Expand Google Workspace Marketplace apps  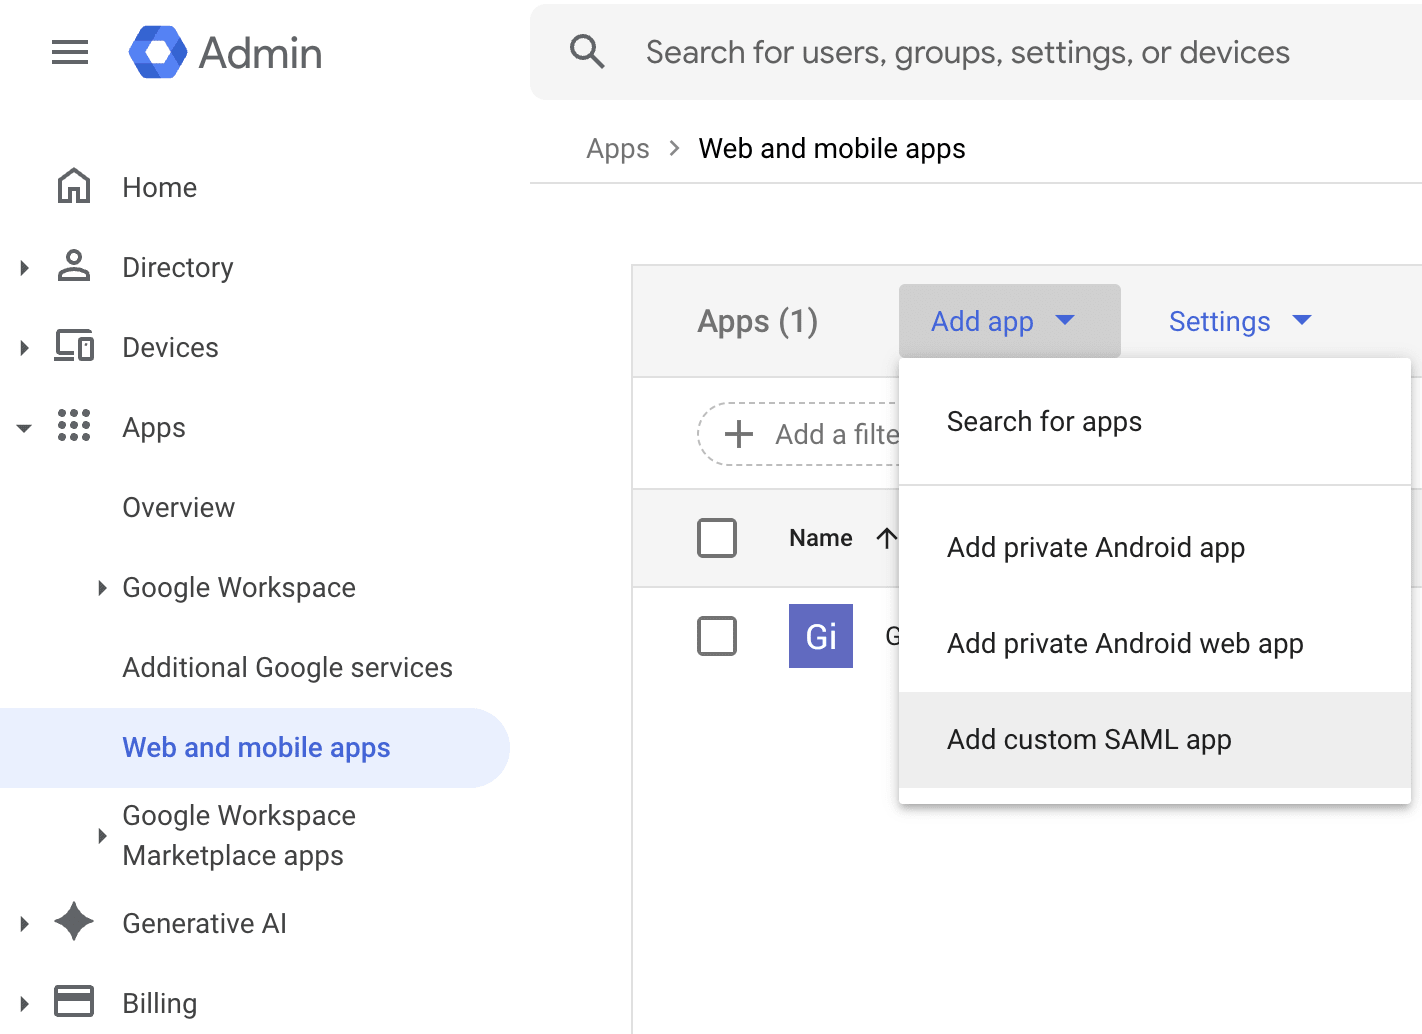click(x=238, y=835)
